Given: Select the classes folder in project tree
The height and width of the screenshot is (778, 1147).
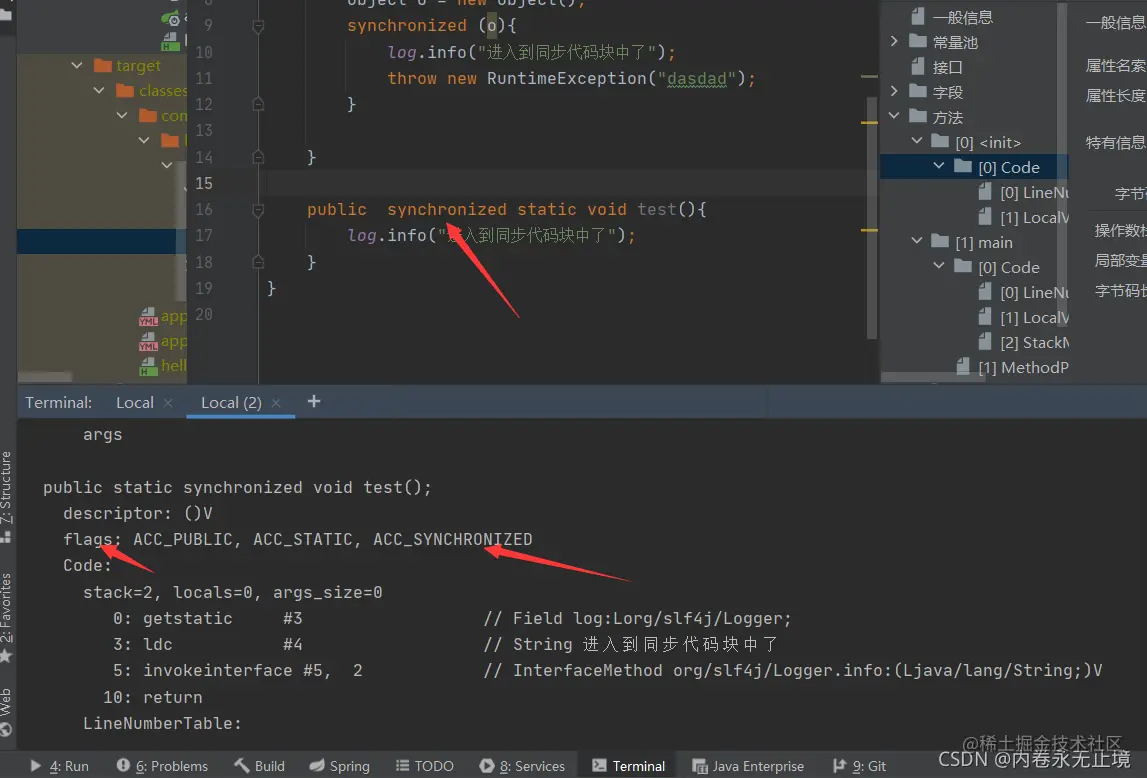Looking at the screenshot, I should pyautogui.click(x=151, y=91).
